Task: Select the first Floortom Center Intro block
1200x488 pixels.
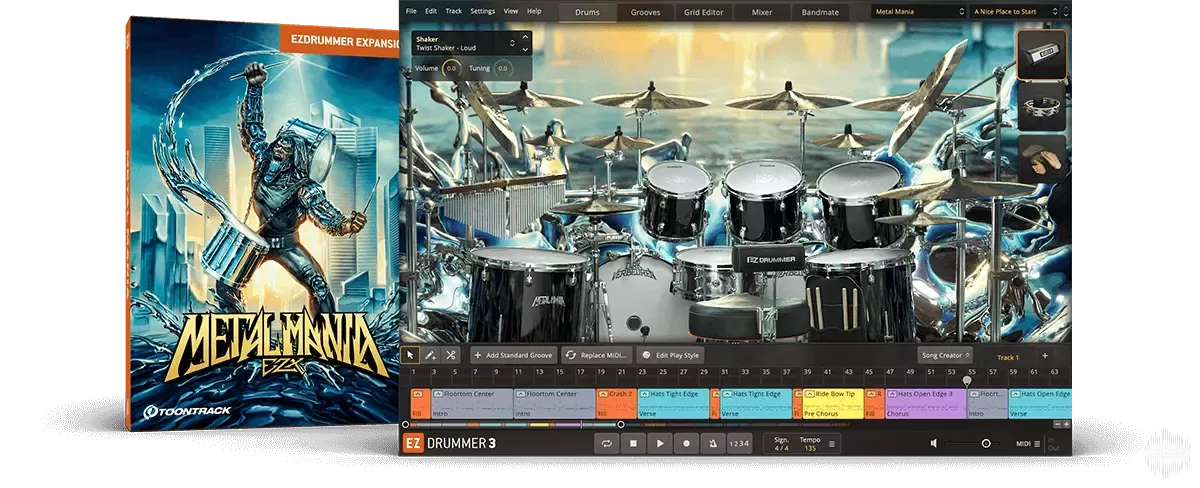Action: click(x=472, y=403)
